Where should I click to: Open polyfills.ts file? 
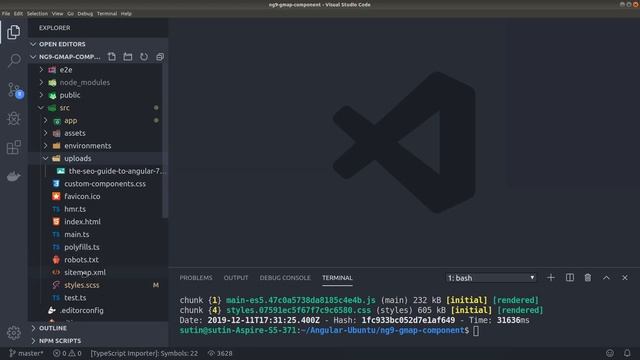pyautogui.click(x=82, y=247)
